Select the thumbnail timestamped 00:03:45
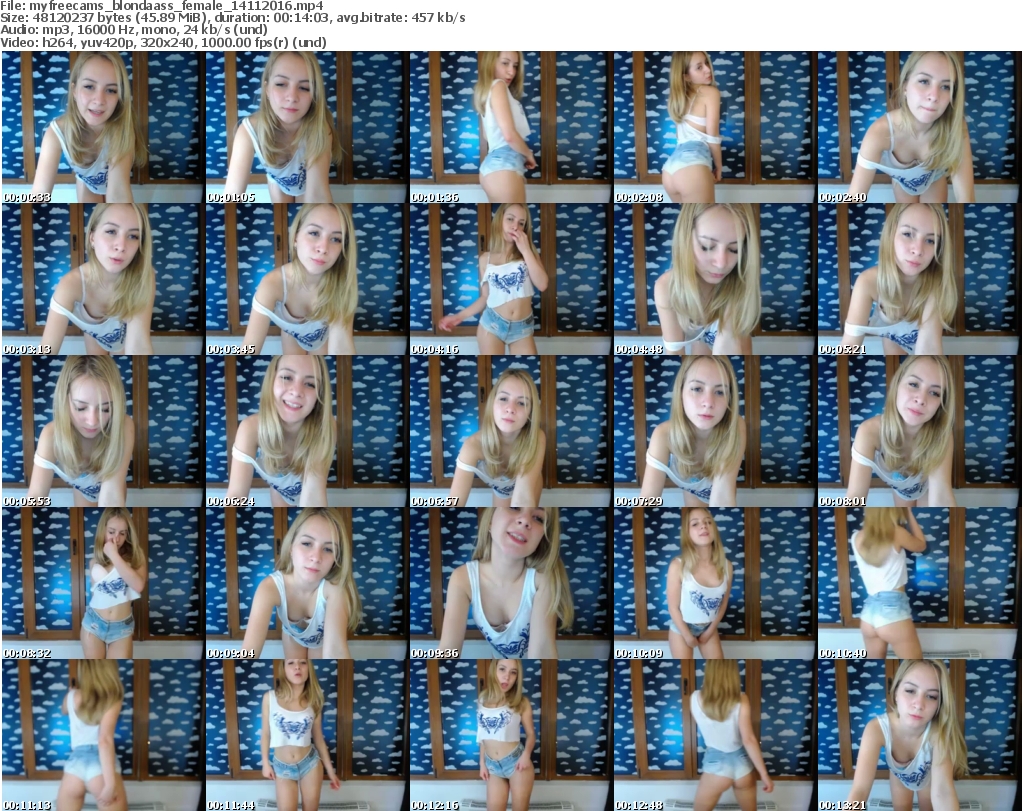1024x811 pixels. [306, 279]
